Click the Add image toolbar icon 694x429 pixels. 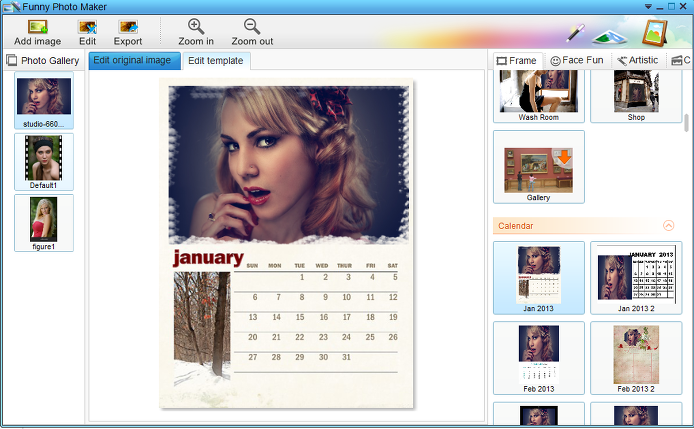(38, 27)
